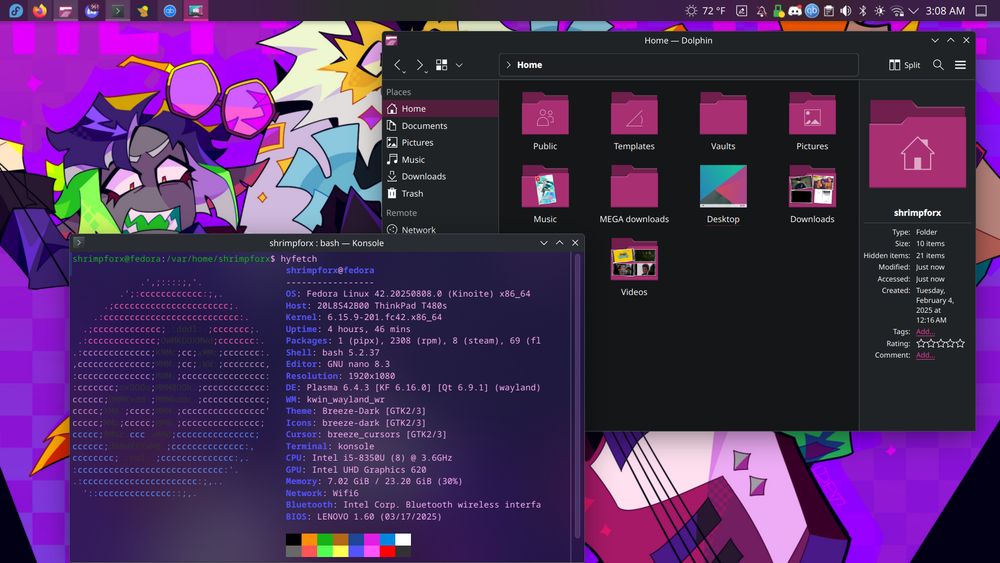Click the large home folder preview icon

pyautogui.click(x=917, y=143)
